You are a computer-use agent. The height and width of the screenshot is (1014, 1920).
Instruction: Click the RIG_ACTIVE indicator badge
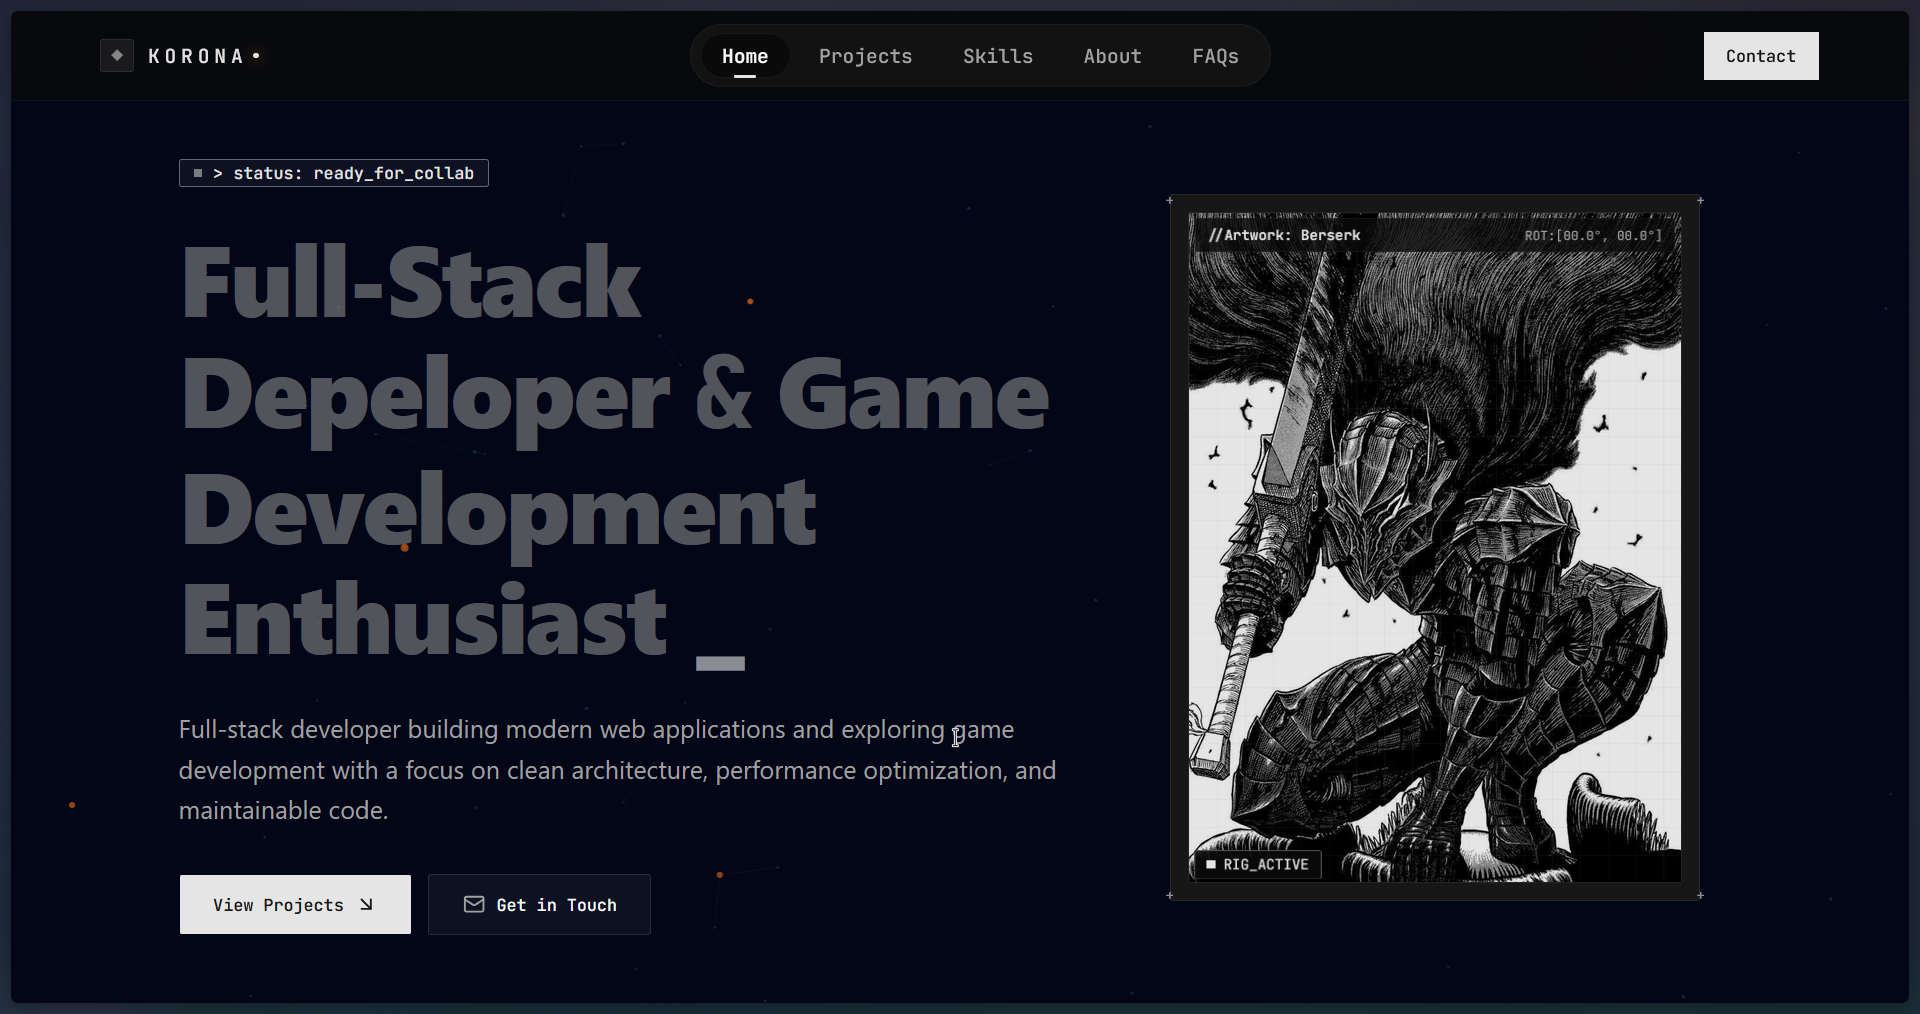pos(1258,864)
